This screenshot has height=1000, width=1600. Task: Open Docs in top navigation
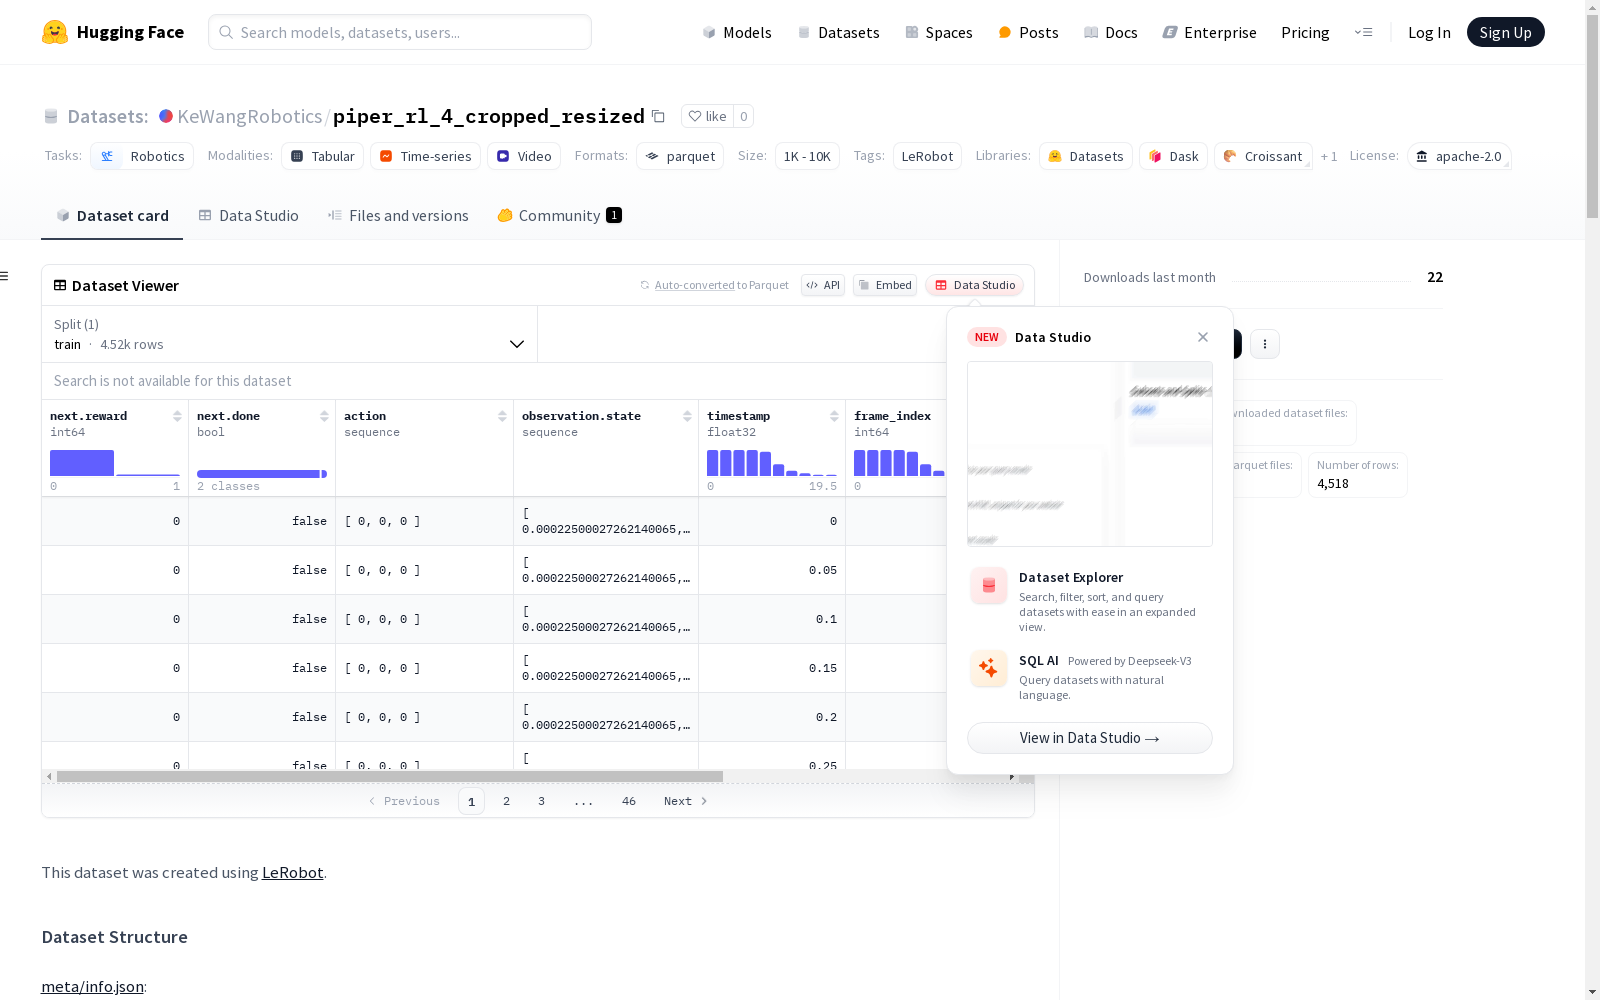coord(1111,32)
